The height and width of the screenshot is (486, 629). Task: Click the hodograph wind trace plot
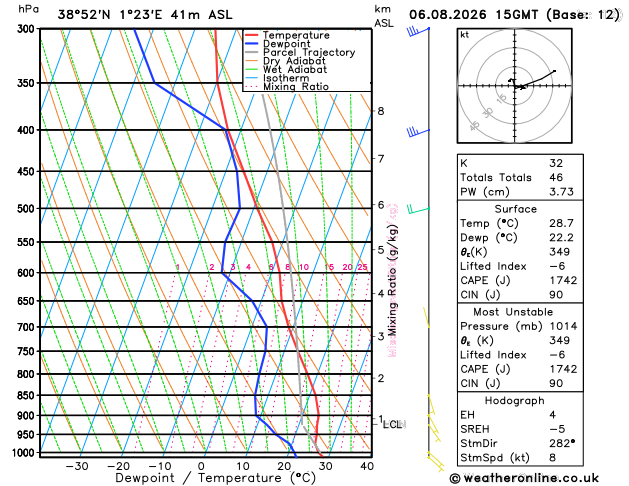(532, 80)
